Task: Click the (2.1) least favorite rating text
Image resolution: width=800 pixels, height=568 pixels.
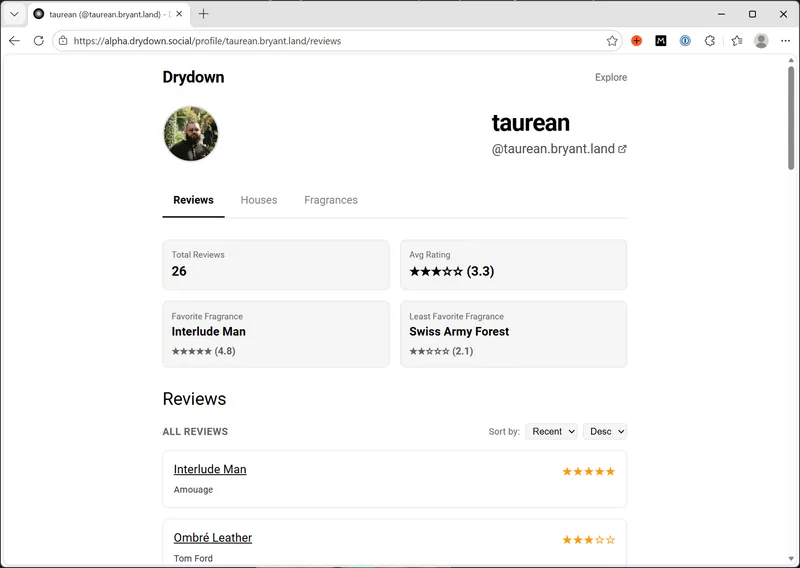Action: (x=463, y=351)
